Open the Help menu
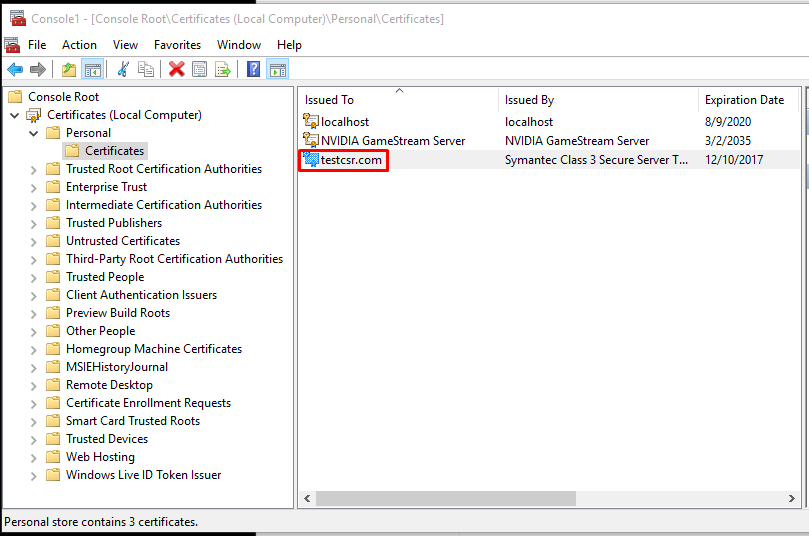This screenshot has height=536, width=809. coord(289,45)
